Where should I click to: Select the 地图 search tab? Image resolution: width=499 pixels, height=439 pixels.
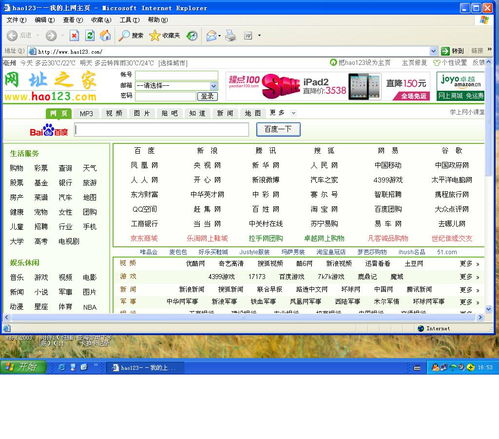[x=253, y=113]
